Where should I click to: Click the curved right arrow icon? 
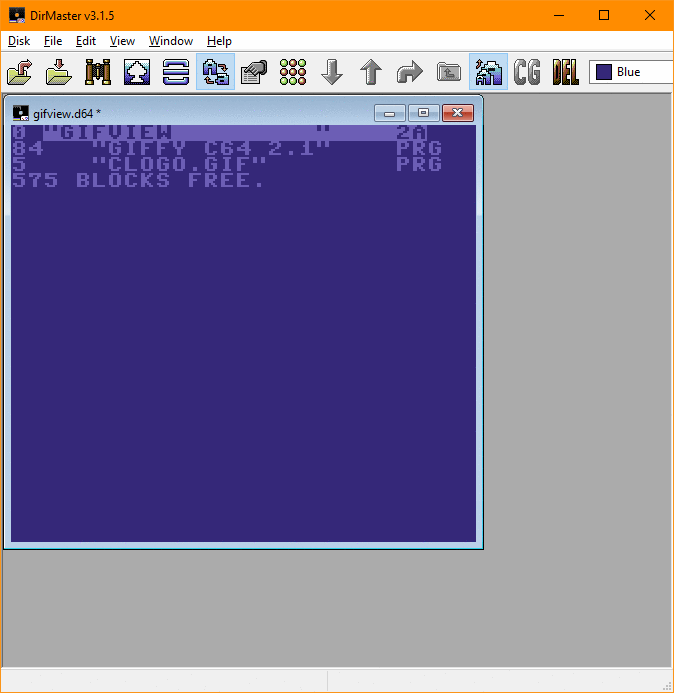(410, 72)
